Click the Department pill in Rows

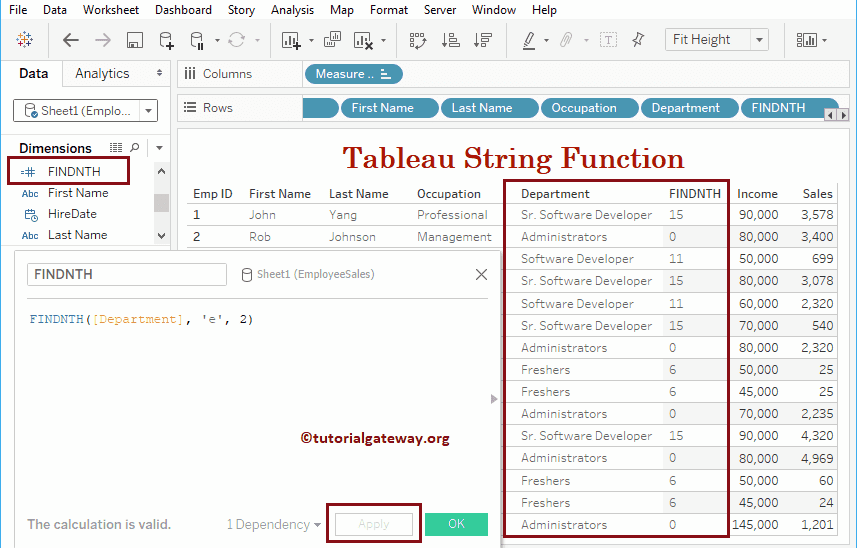pos(690,108)
